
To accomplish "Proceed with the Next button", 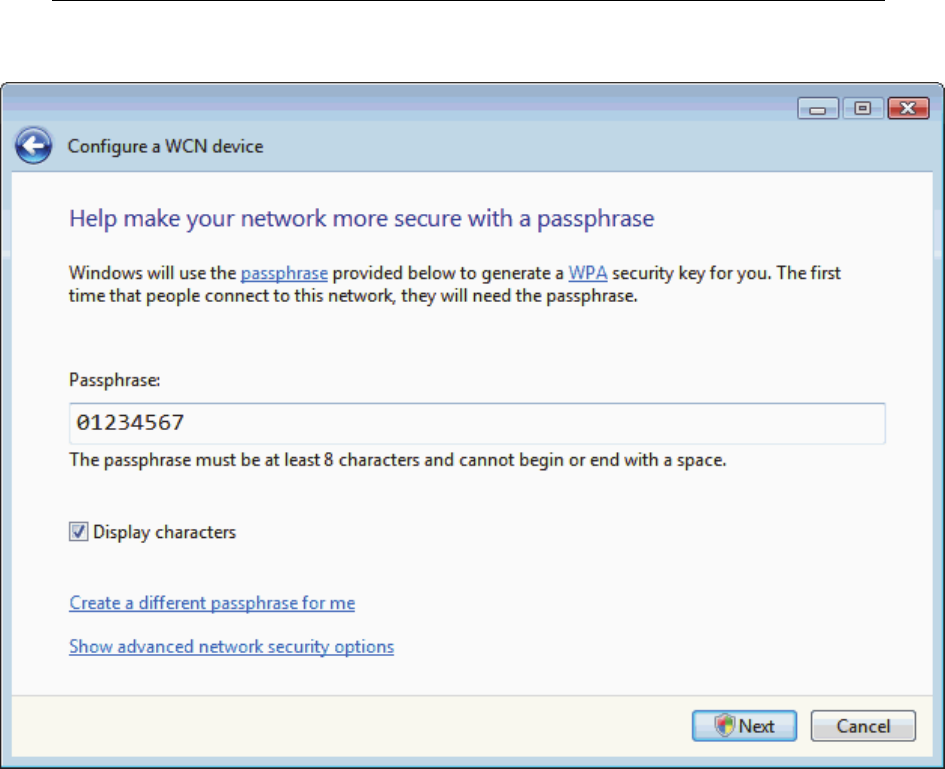I will click(745, 726).
